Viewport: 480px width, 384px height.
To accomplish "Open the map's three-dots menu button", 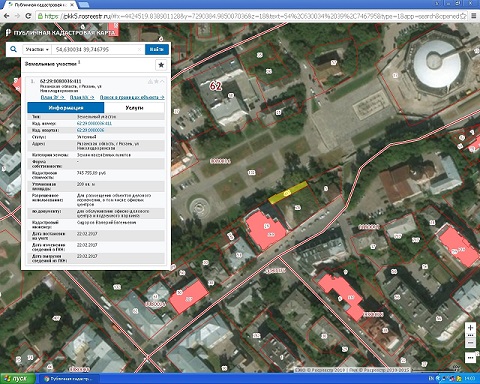I will [x=470, y=358].
